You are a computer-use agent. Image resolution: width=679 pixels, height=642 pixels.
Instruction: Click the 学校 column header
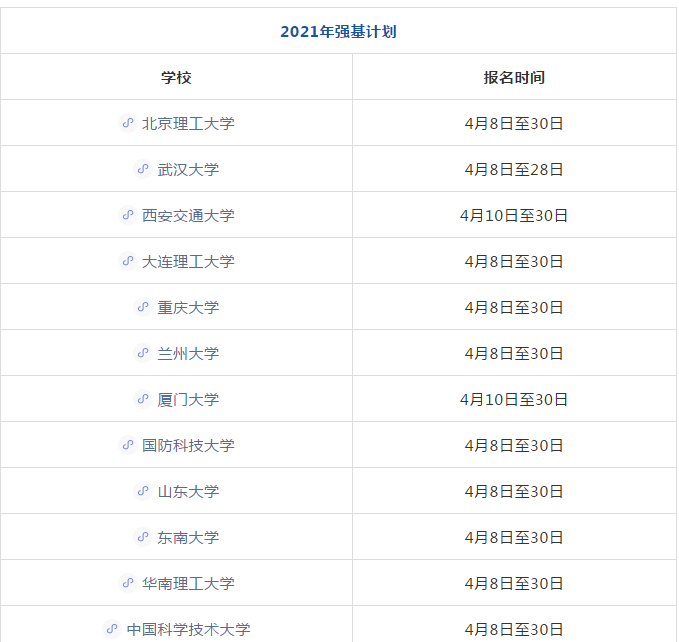pyautogui.click(x=176, y=77)
